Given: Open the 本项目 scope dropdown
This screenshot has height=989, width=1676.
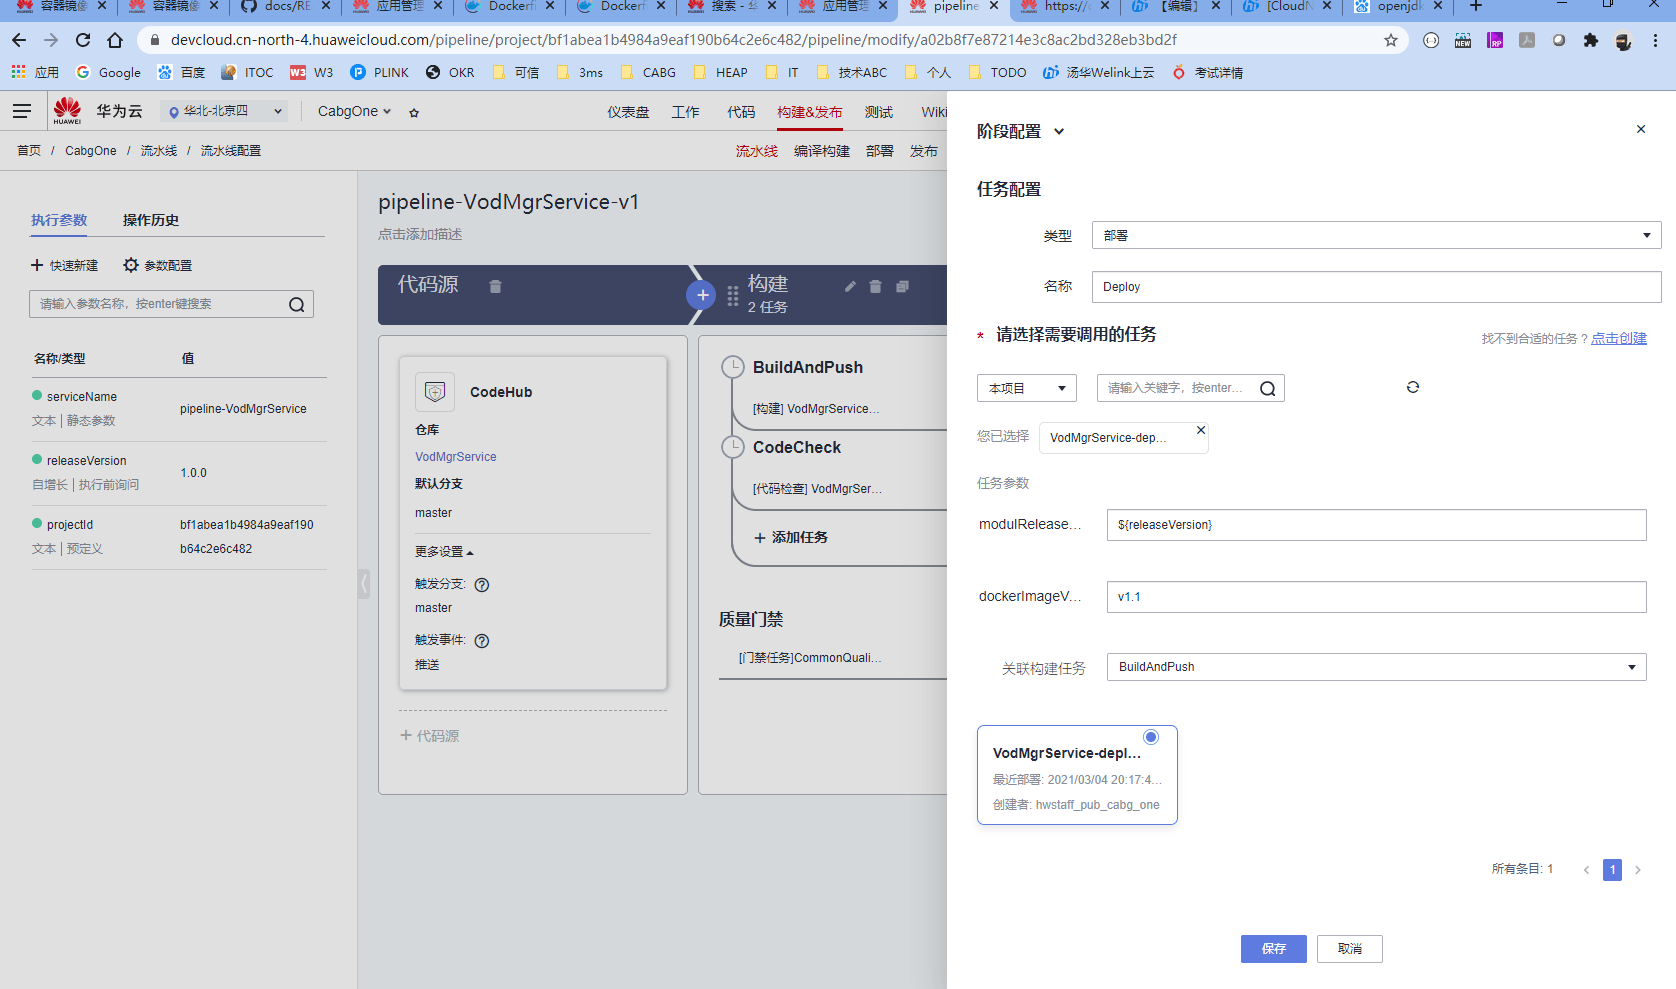Looking at the screenshot, I should [x=1026, y=388].
